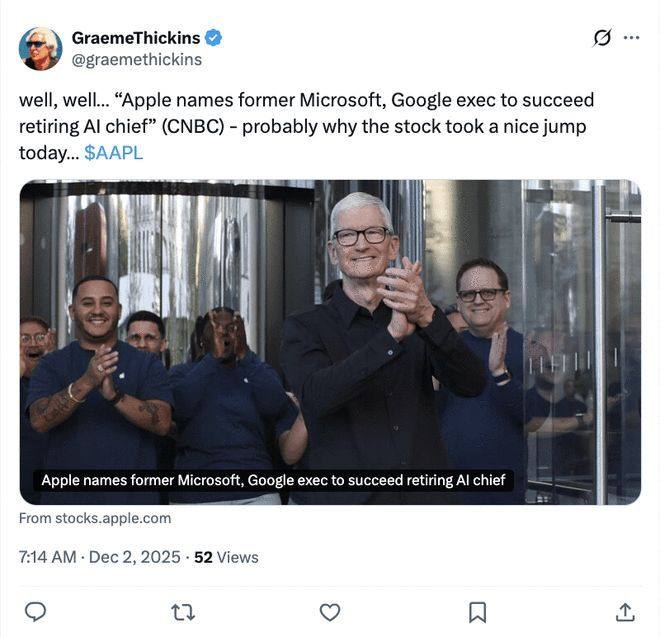Image resolution: width=660 pixels, height=637 pixels.
Task: Like the post with the heart icon
Action: coord(330,611)
